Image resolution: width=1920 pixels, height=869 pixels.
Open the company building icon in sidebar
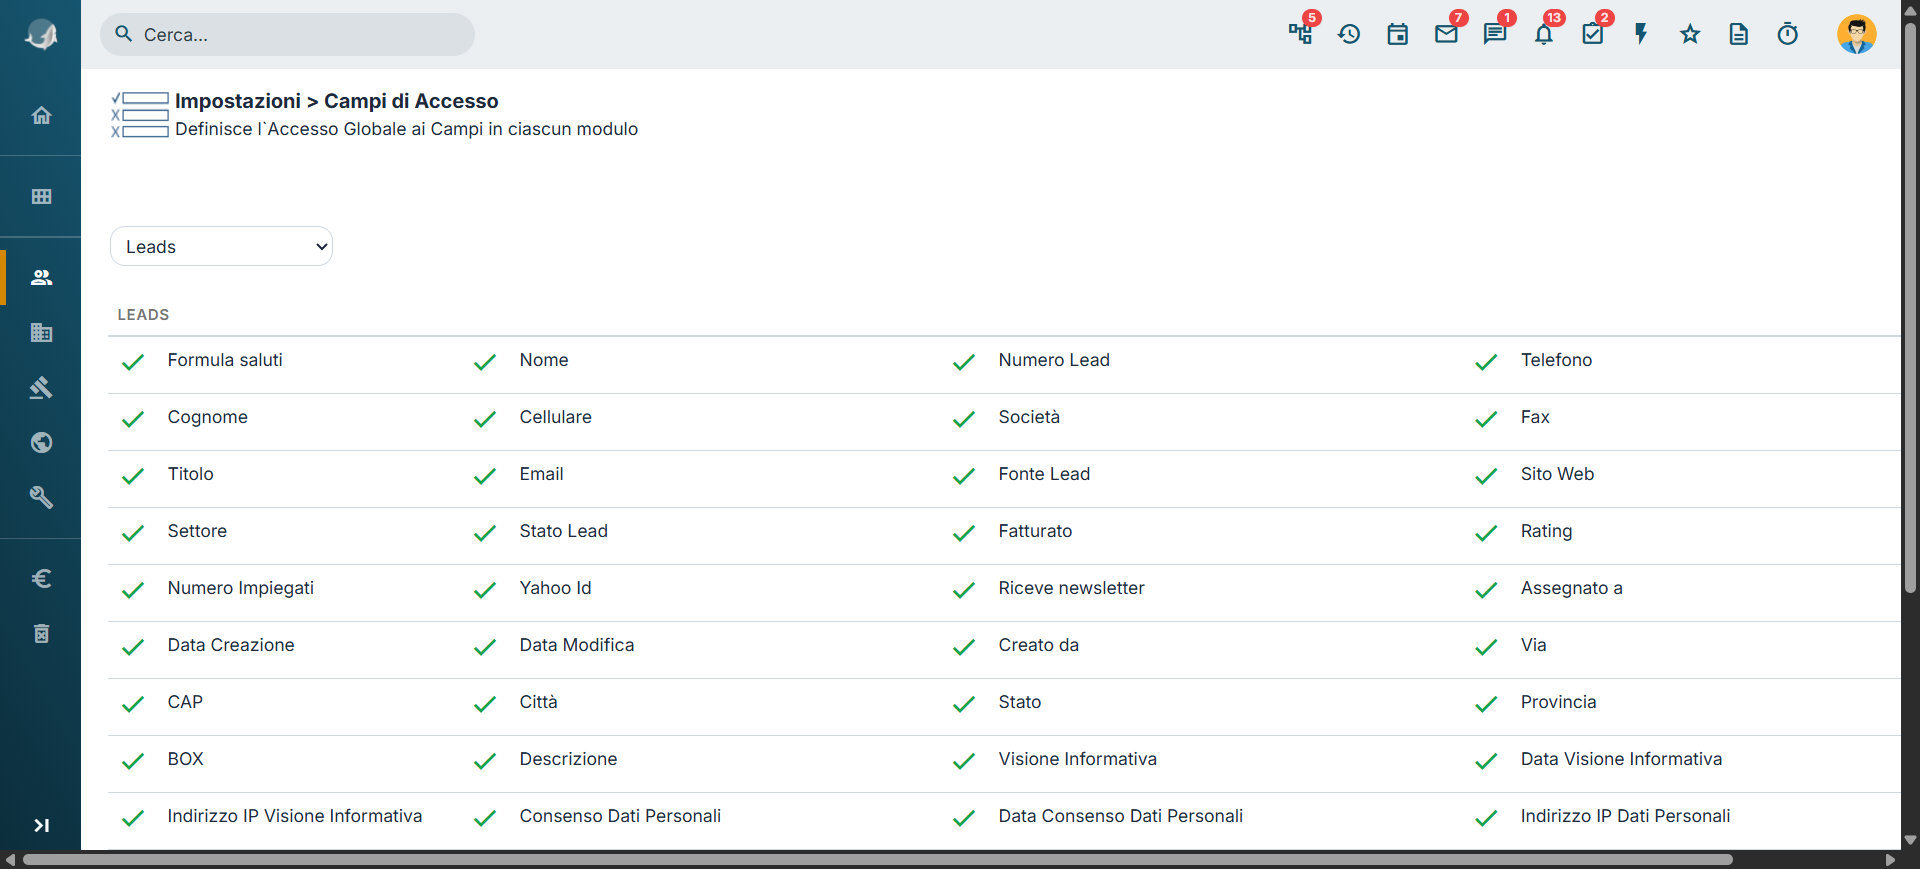41,332
